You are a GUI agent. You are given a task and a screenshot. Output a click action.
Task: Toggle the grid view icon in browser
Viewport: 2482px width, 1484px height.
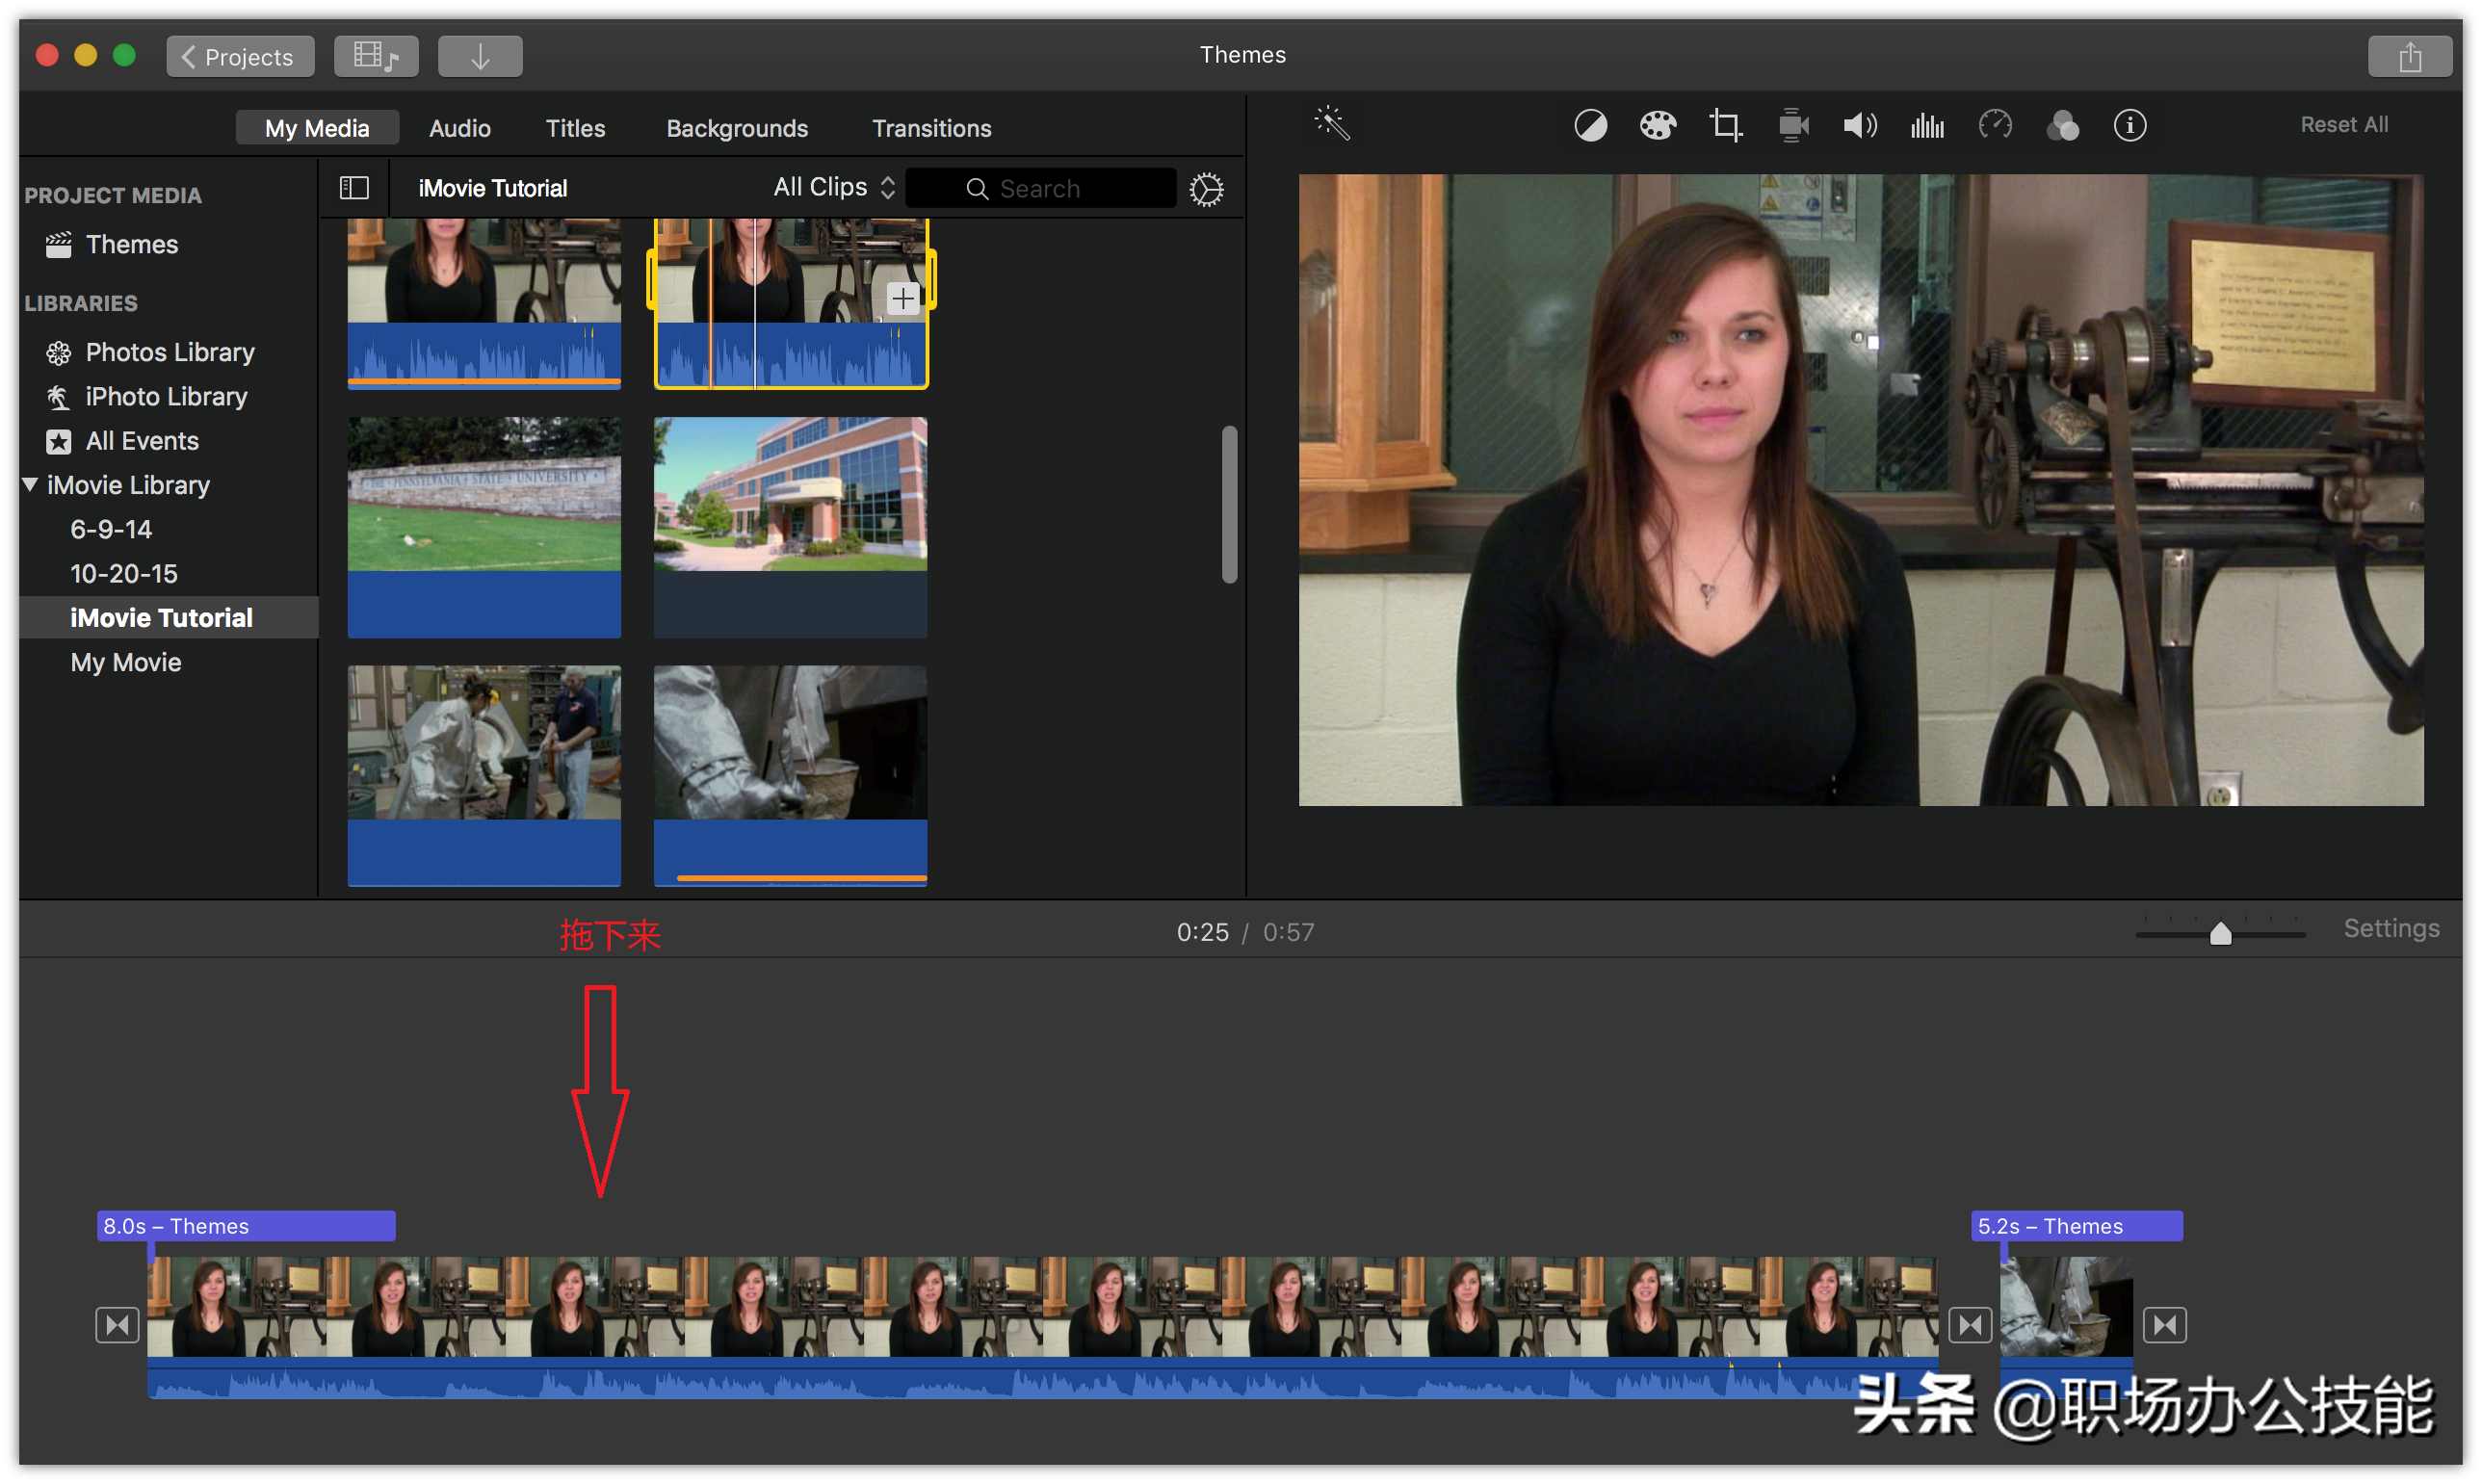click(353, 187)
